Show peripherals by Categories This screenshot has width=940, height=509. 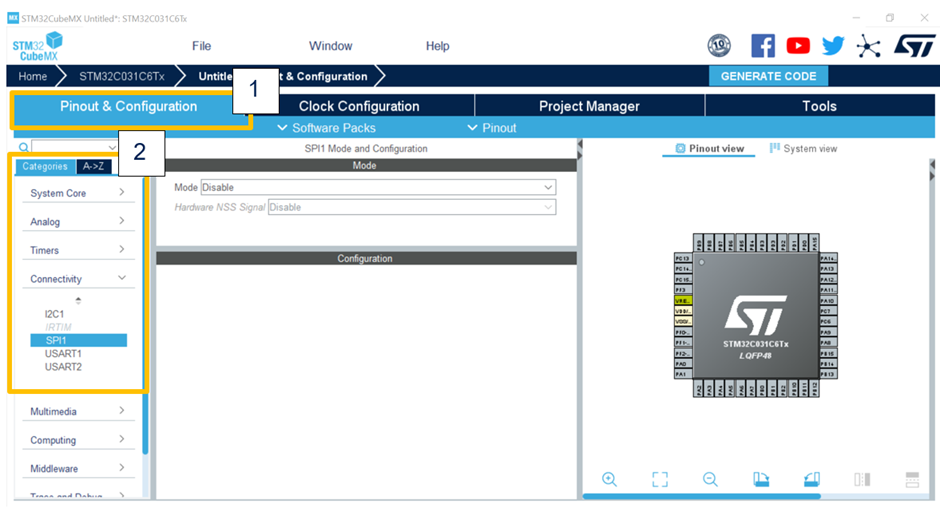pos(45,166)
